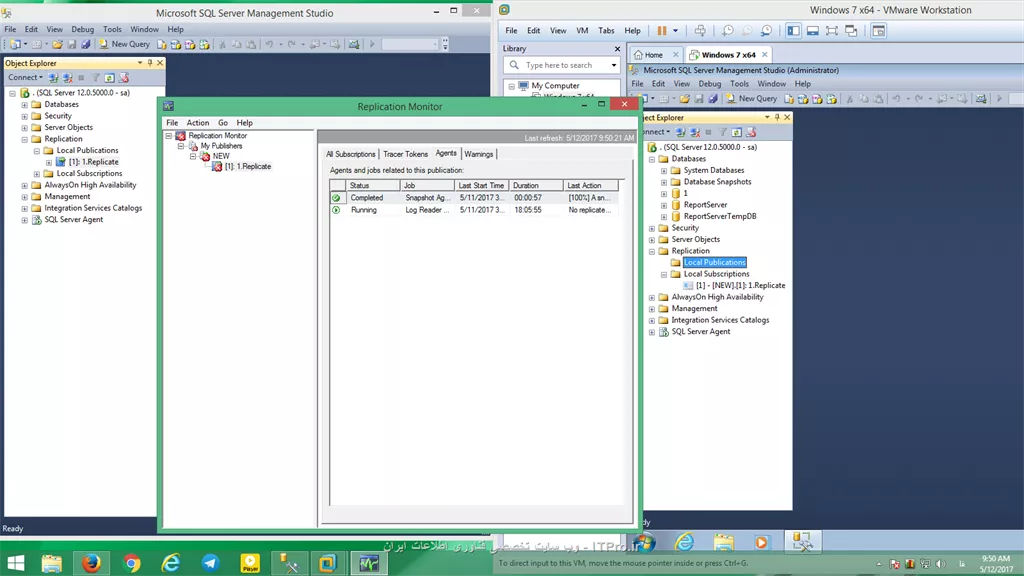Select SQL Server Agent in left Object Explorer

[73, 219]
